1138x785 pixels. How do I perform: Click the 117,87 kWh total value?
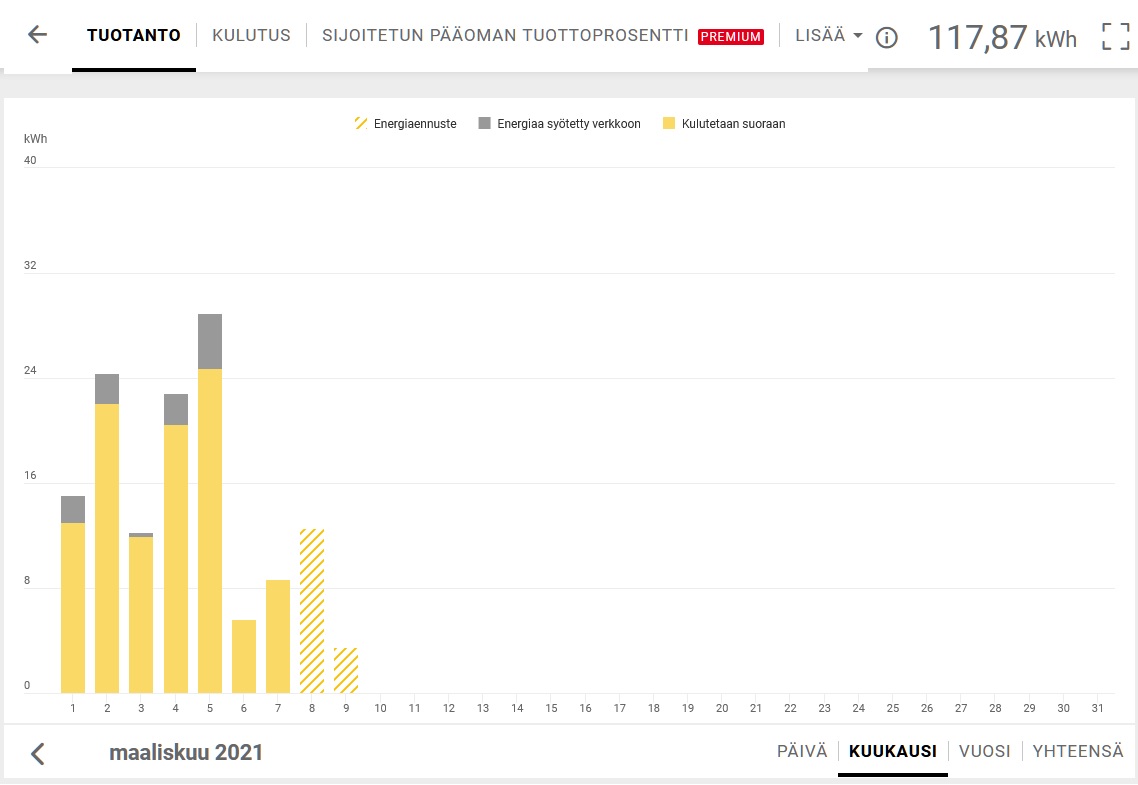tap(1002, 37)
